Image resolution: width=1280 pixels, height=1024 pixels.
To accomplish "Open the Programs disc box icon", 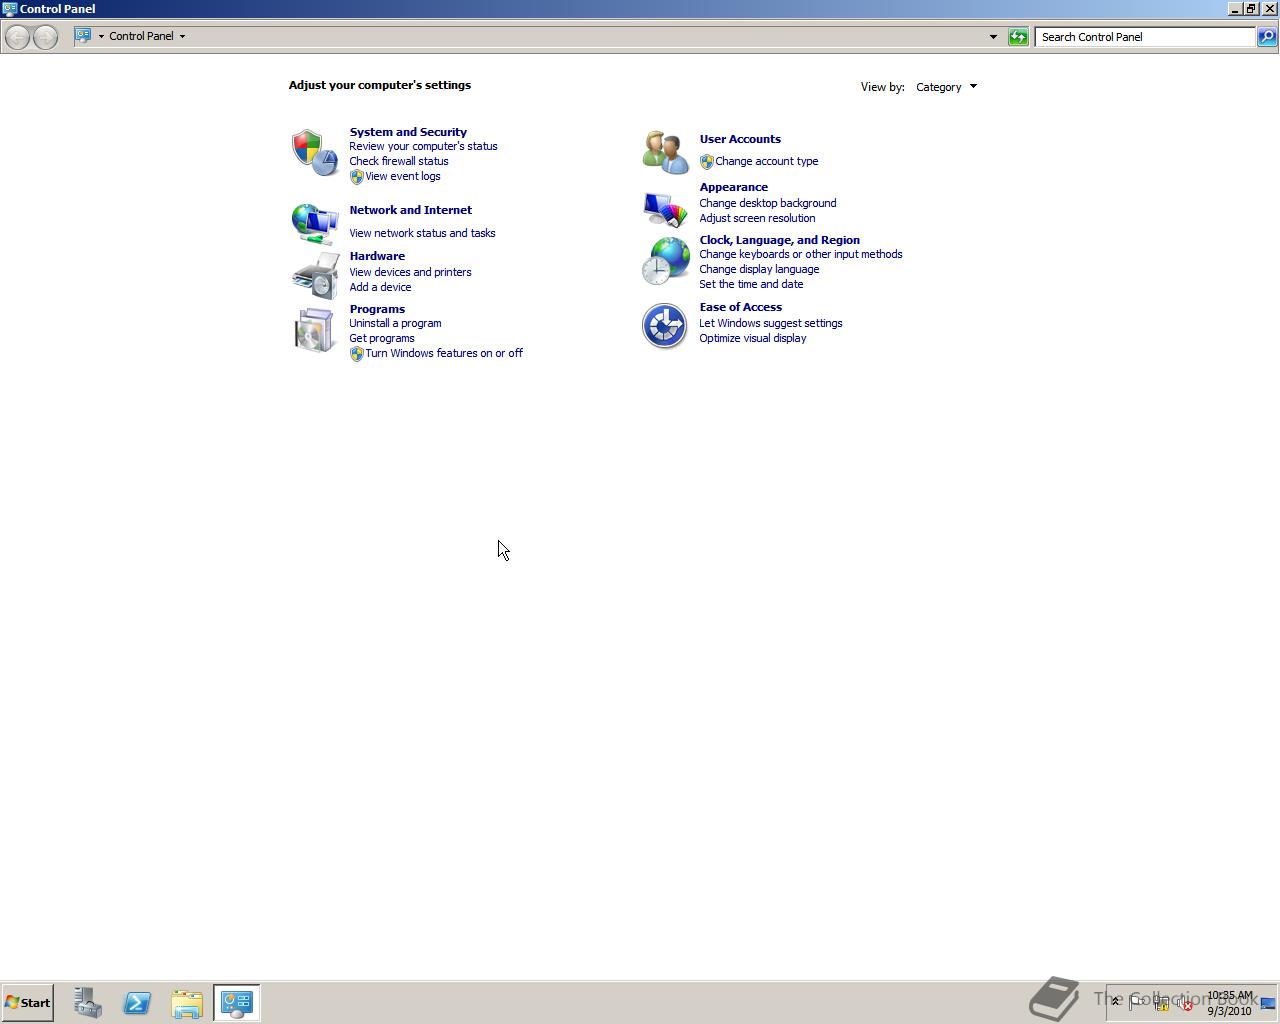I will 315,330.
